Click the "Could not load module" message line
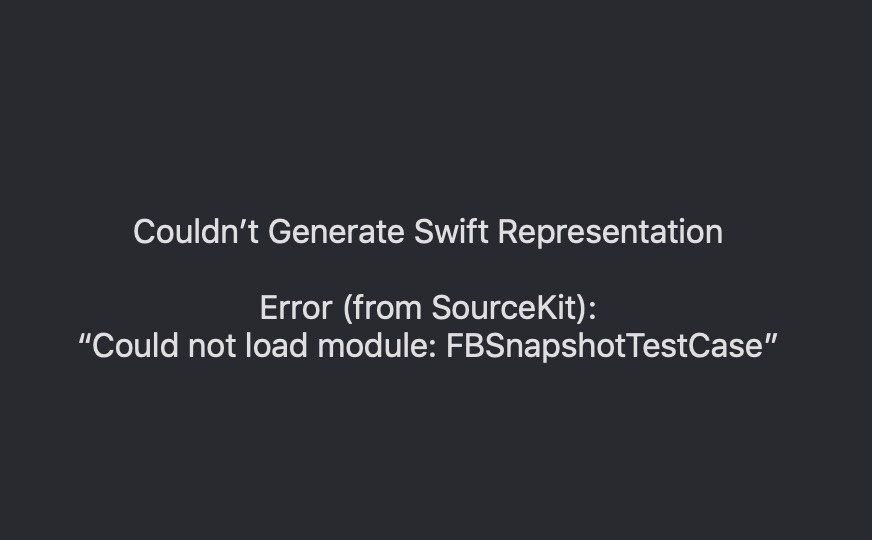The height and width of the screenshot is (540, 872). click(x=428, y=345)
